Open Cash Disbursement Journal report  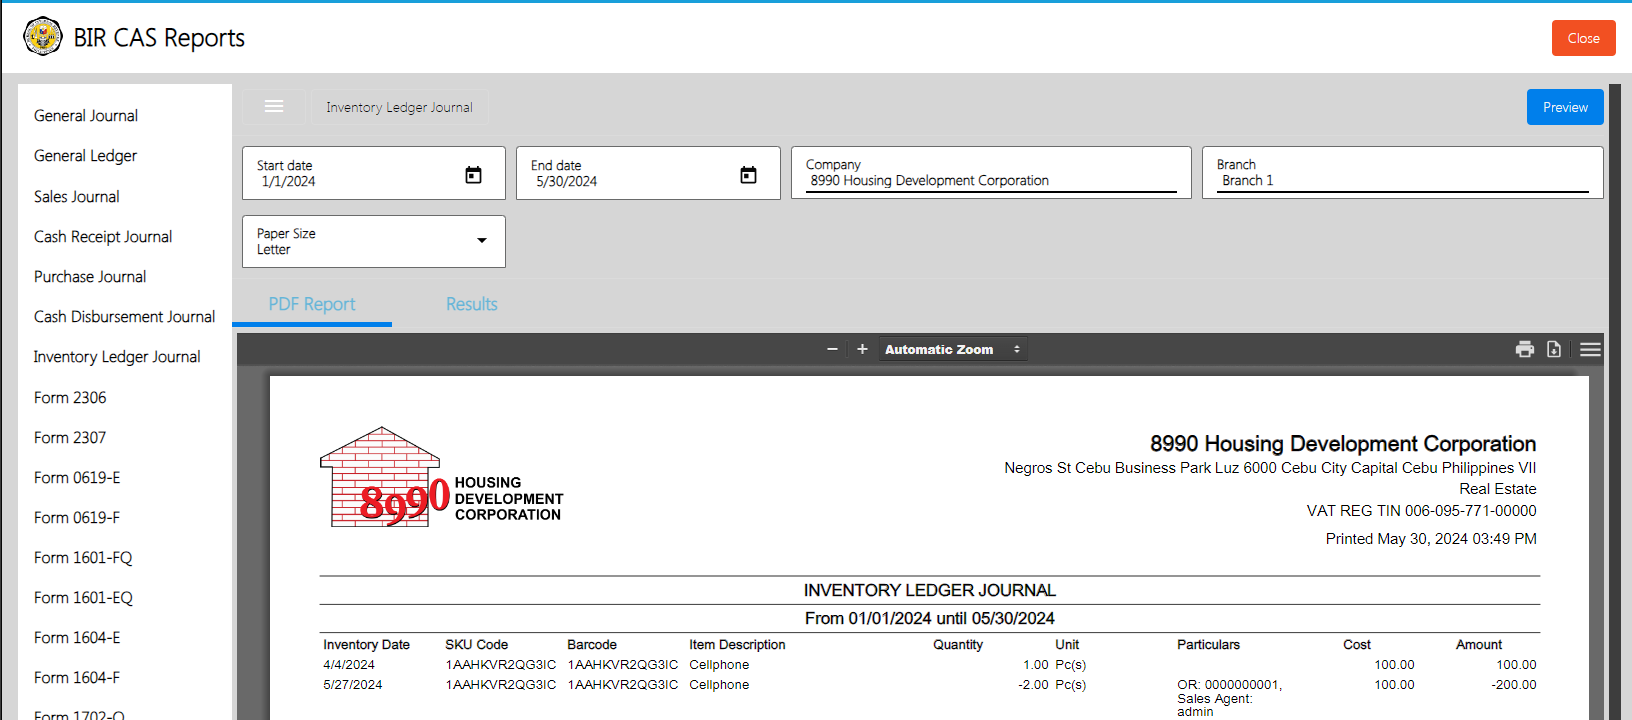tap(124, 317)
